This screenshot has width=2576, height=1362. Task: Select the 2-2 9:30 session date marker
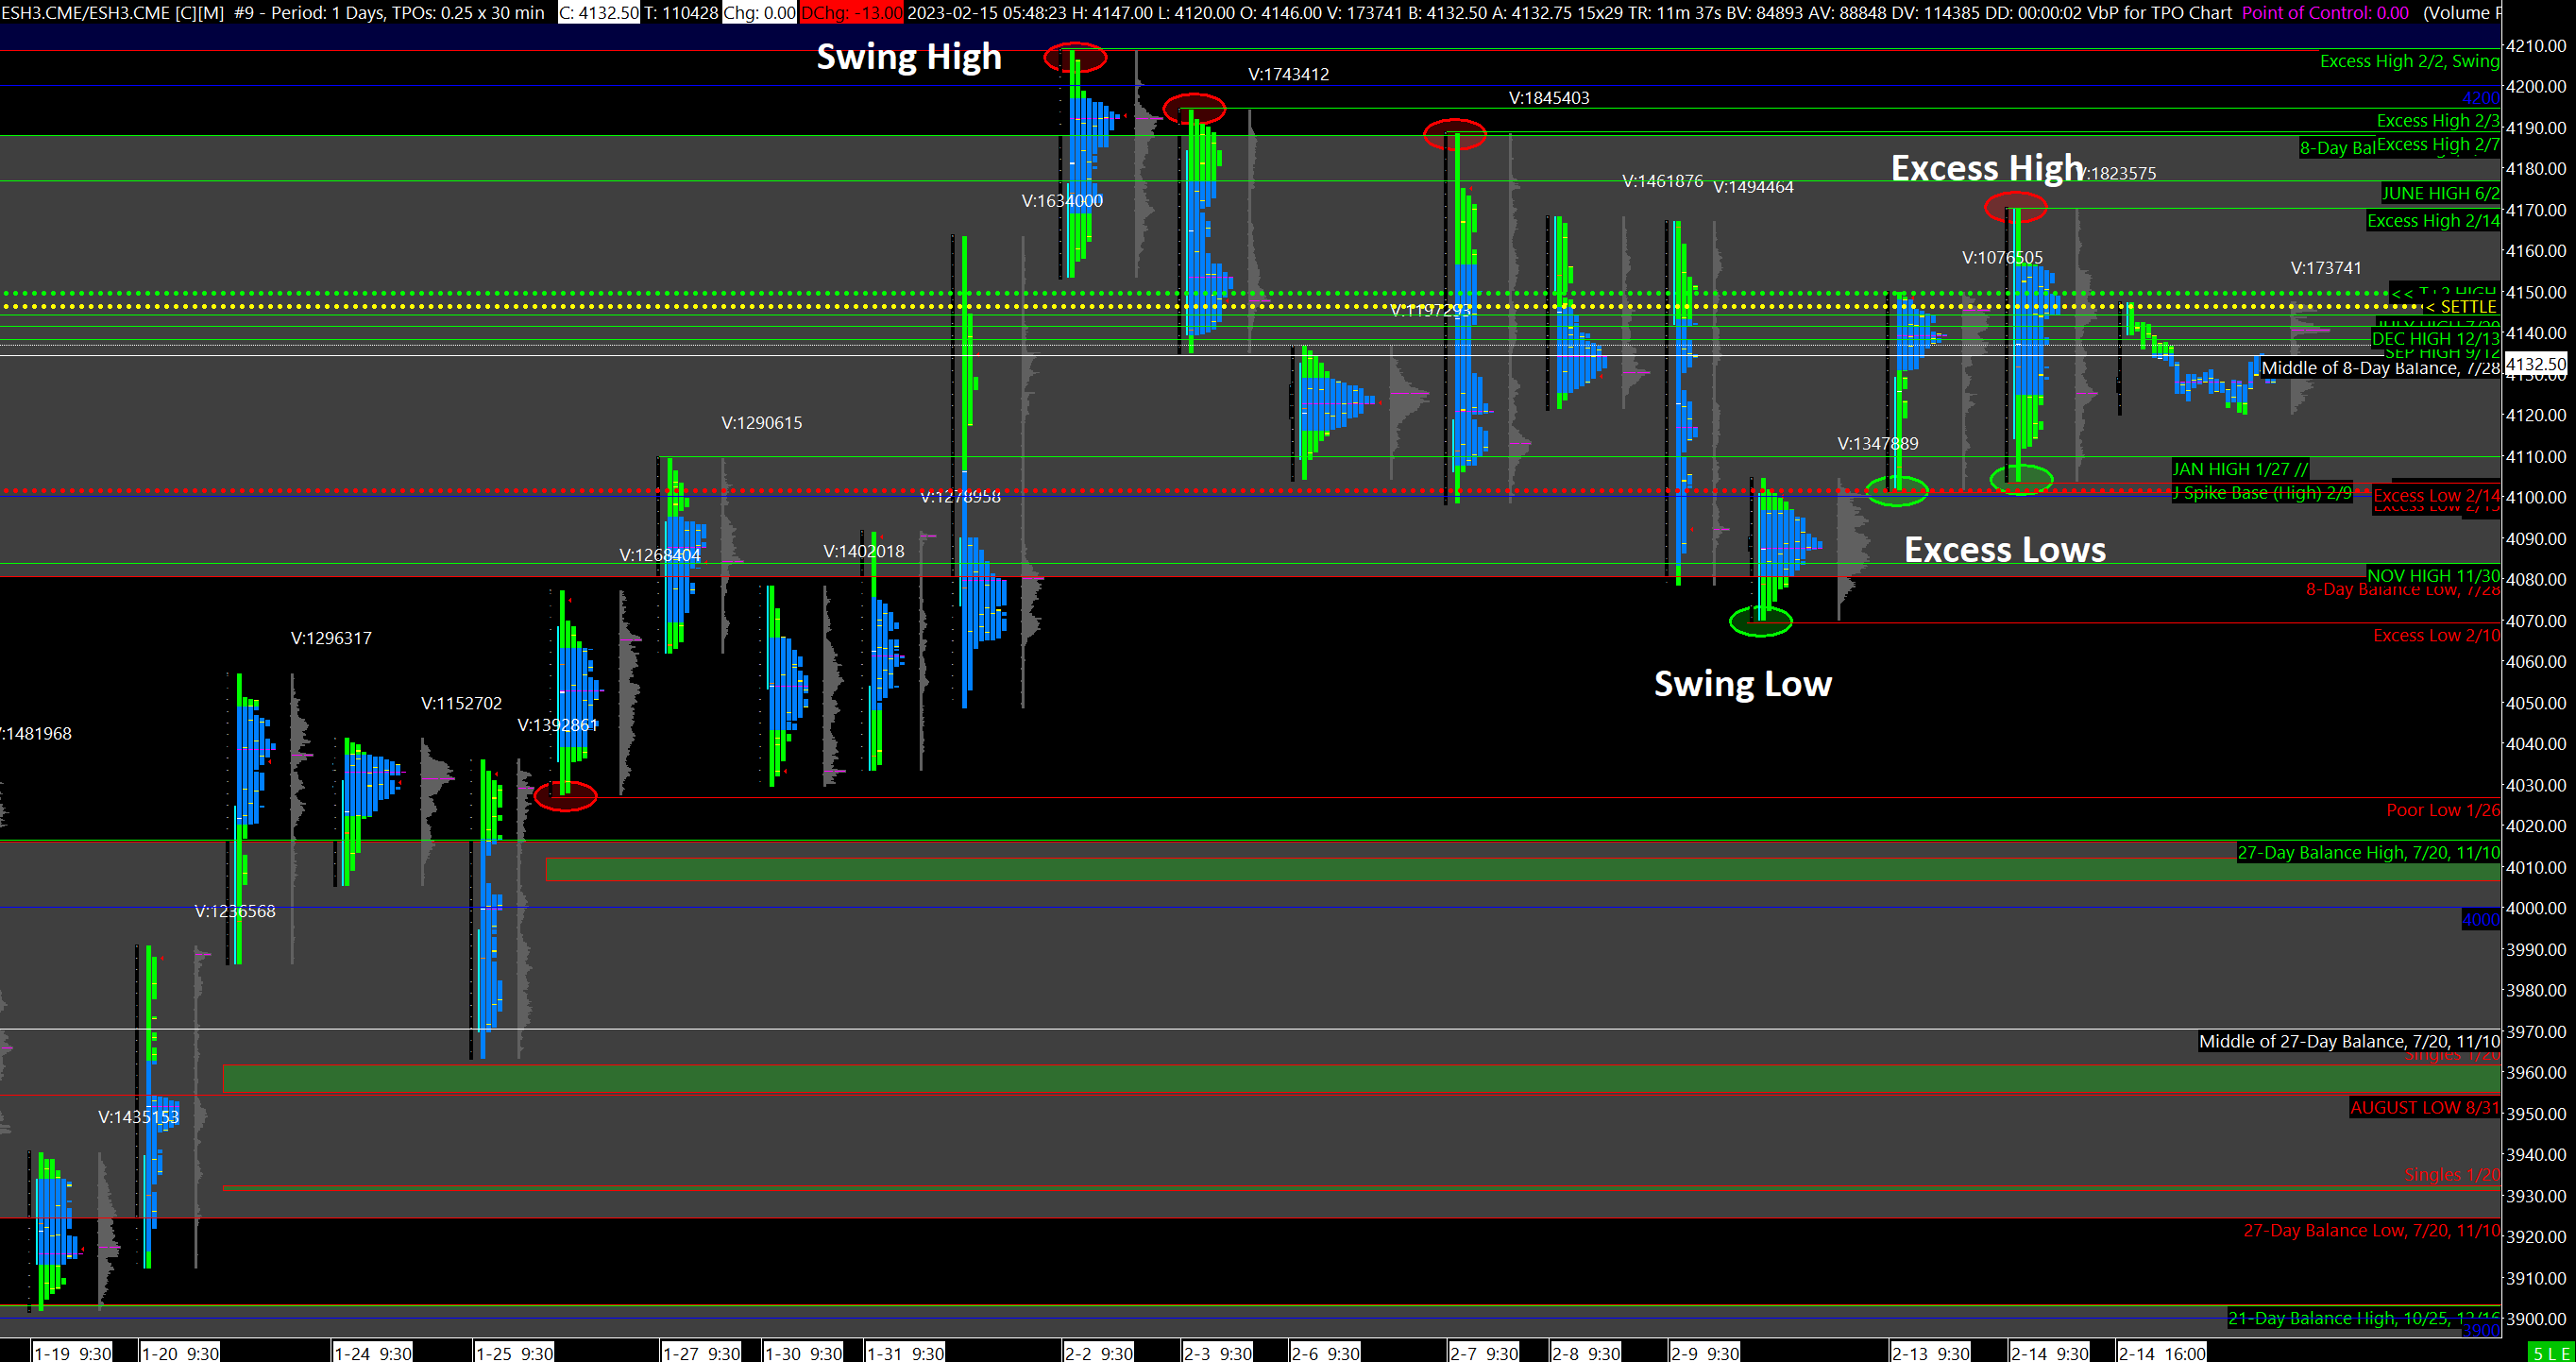1098,1353
